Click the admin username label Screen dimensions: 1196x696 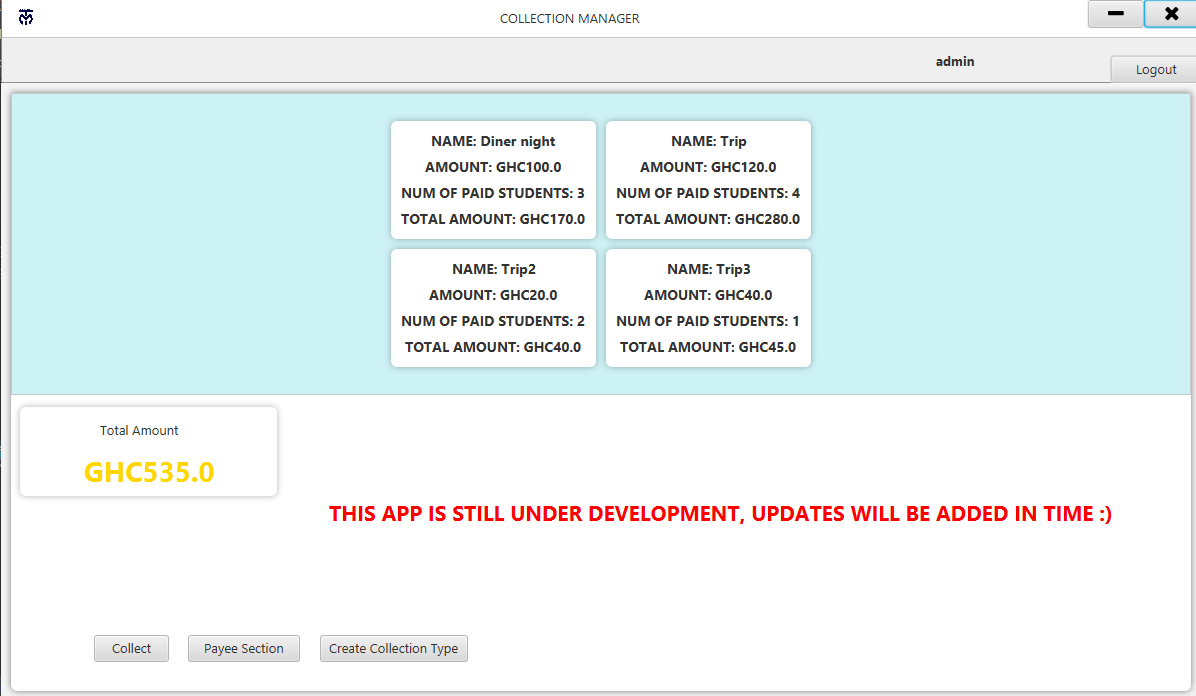tap(954, 62)
